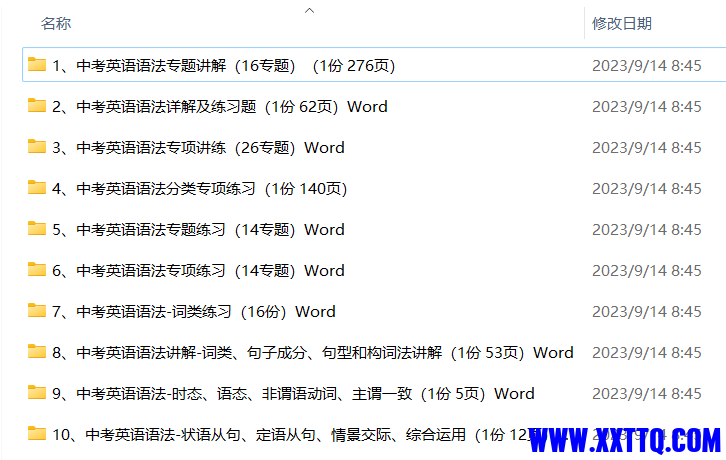This screenshot has width=726, height=460.
Task: Click folder icon of 5、中考英语语法专题练习
Action: [x=37, y=228]
